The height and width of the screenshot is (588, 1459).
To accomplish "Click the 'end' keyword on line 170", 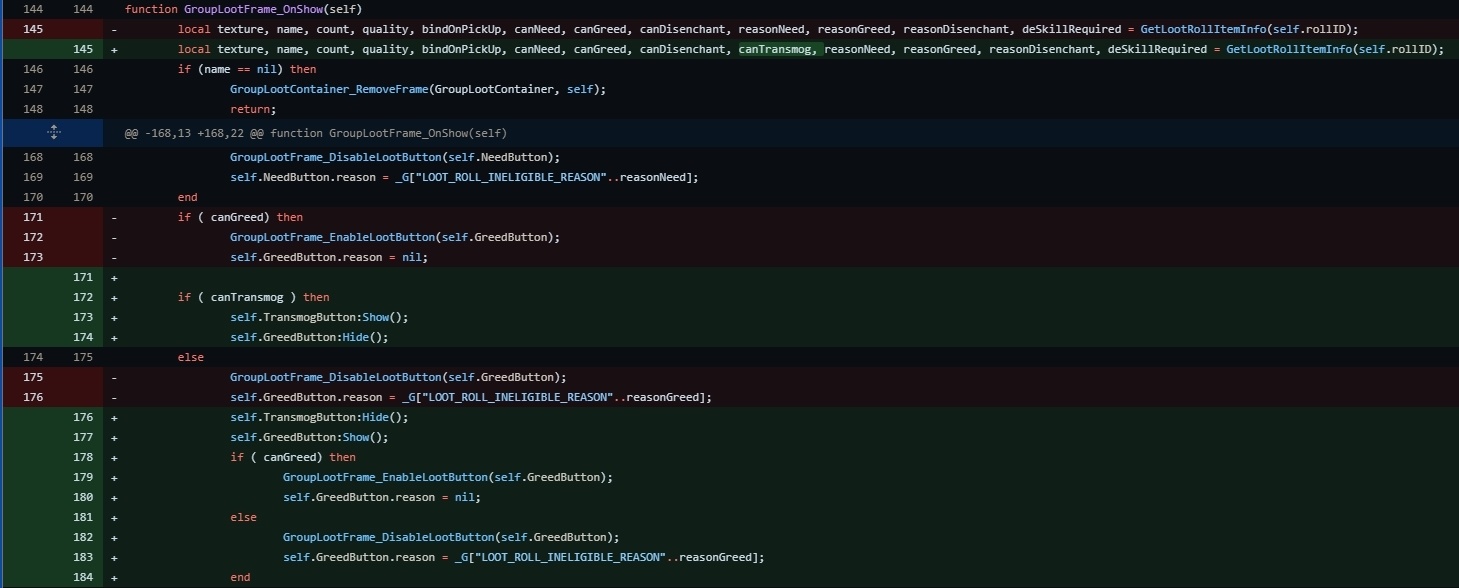I will [x=188, y=197].
